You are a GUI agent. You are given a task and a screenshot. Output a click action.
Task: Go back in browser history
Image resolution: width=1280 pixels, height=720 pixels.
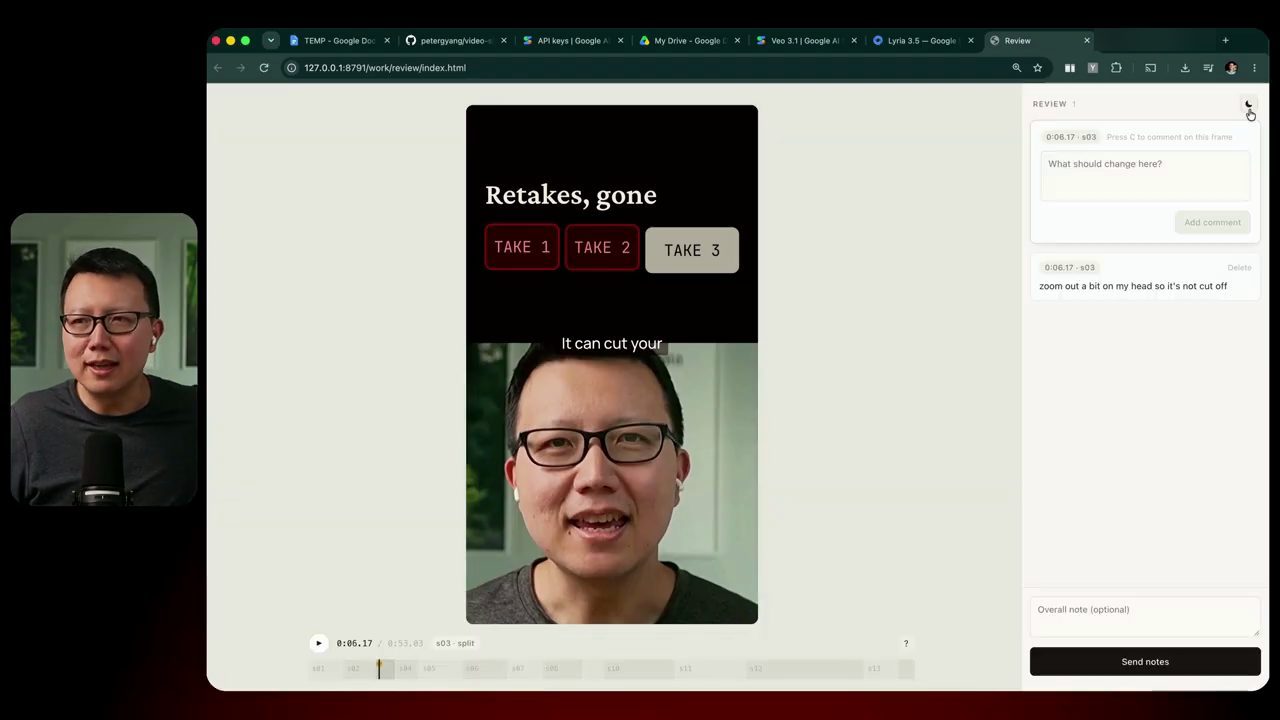coord(218,68)
